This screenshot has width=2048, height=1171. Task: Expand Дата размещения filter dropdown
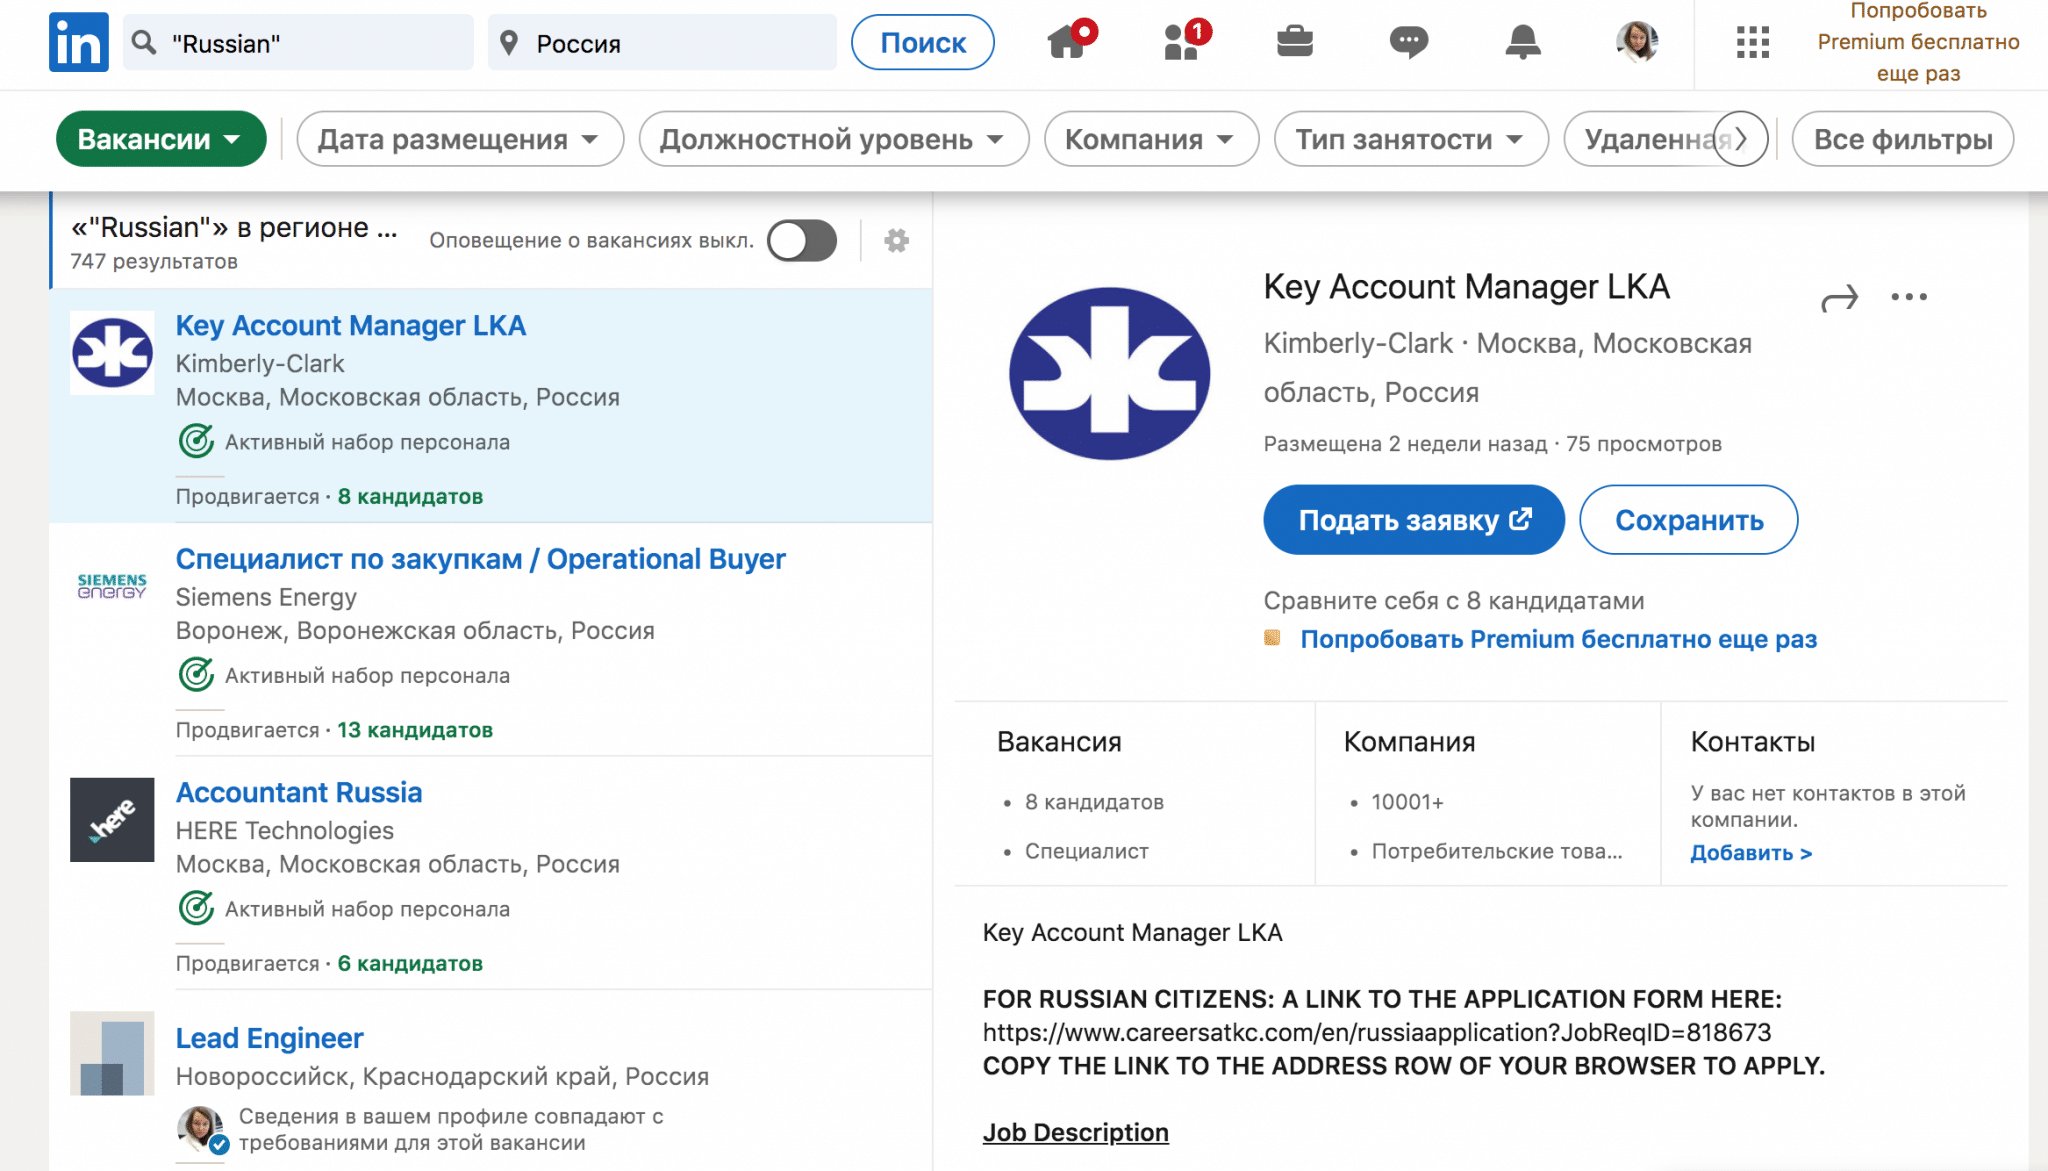point(459,139)
